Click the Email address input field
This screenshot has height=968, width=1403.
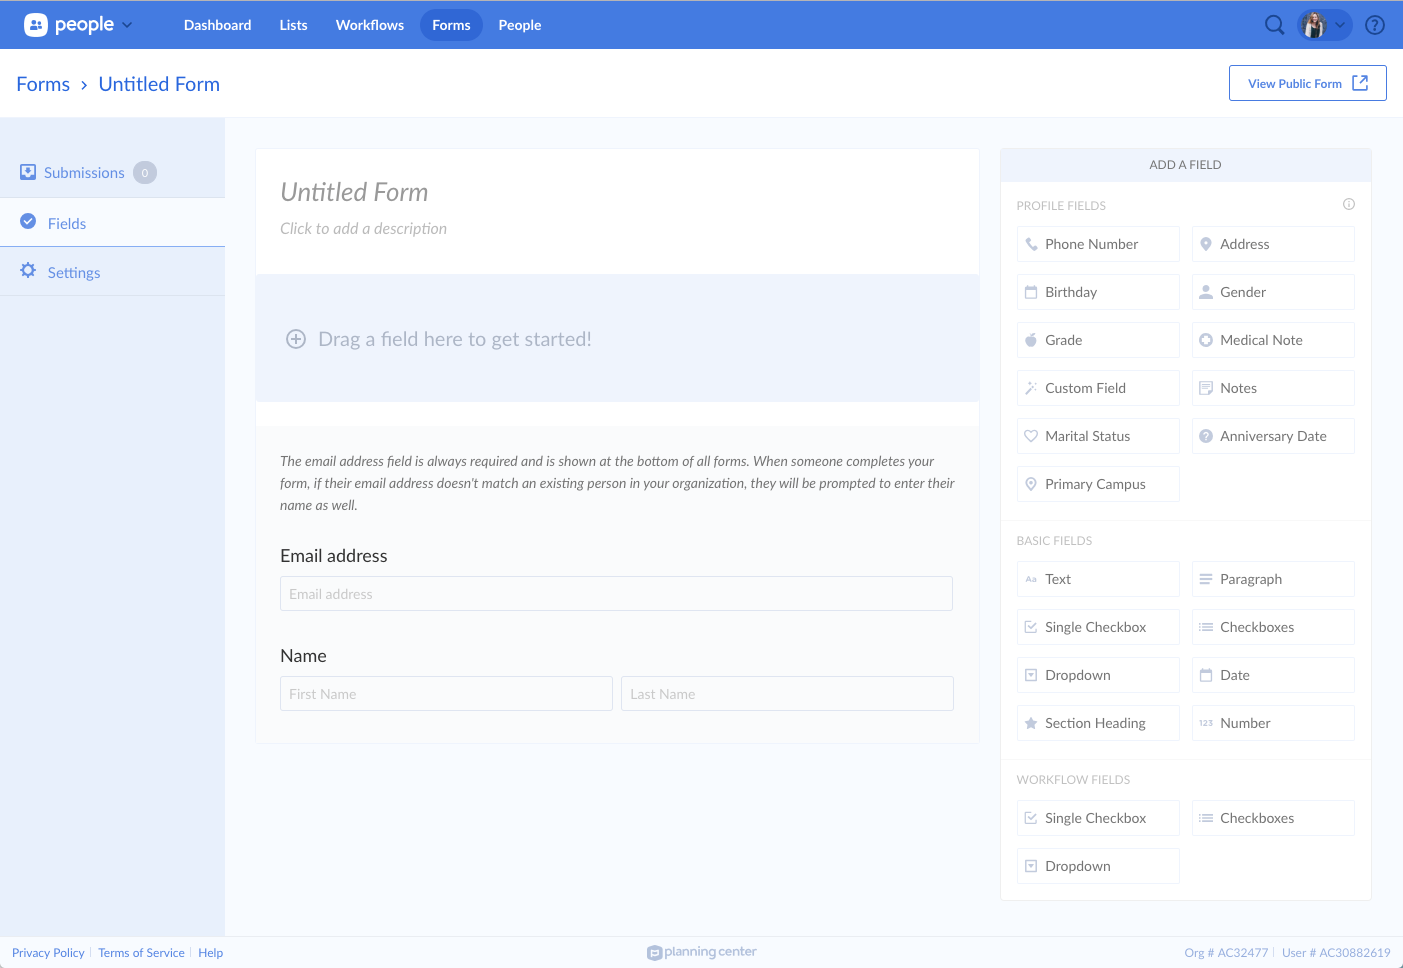tap(616, 594)
